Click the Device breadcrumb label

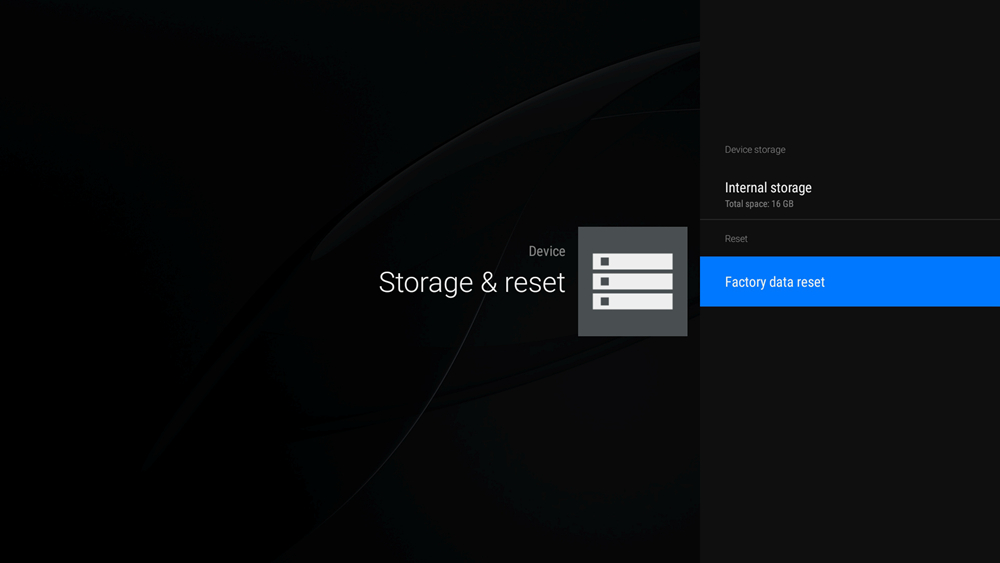pos(547,251)
